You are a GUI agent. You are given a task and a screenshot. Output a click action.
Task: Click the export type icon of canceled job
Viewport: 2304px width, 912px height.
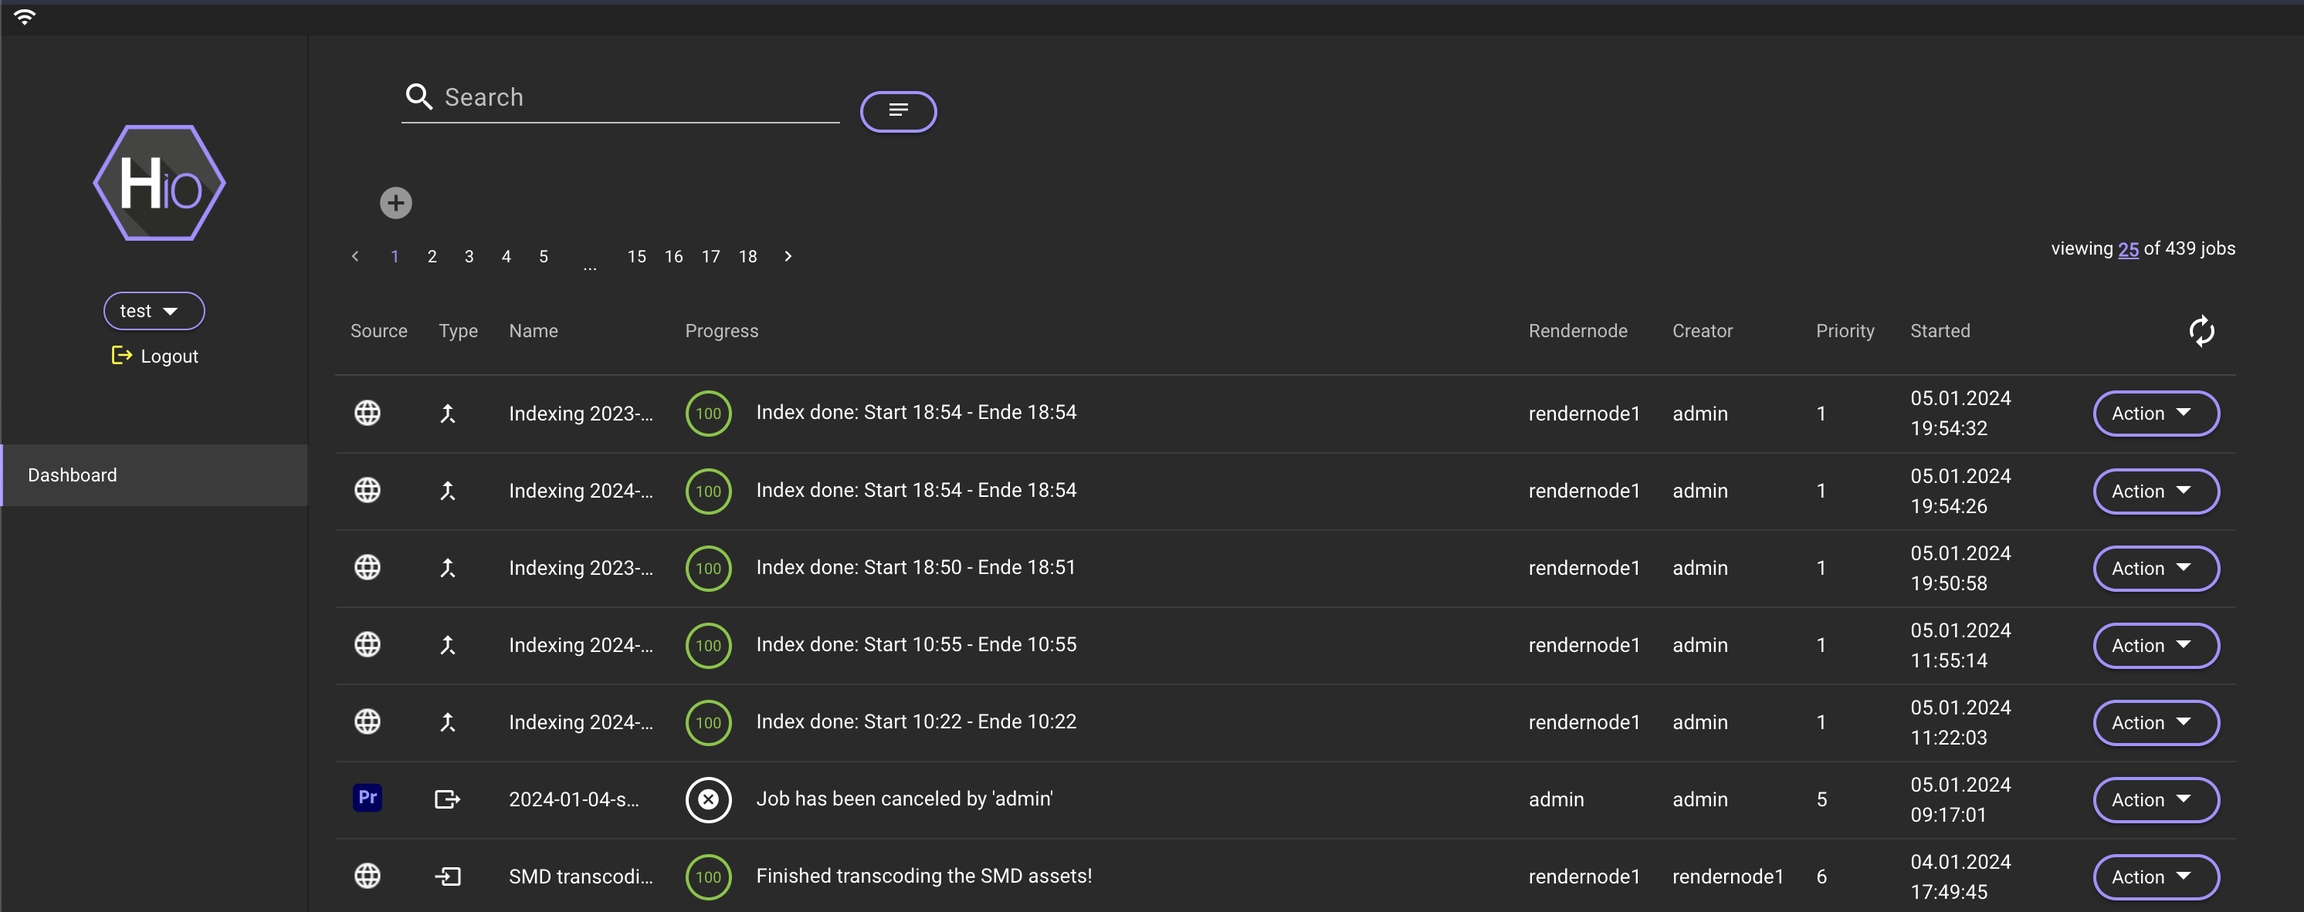pos(447,799)
